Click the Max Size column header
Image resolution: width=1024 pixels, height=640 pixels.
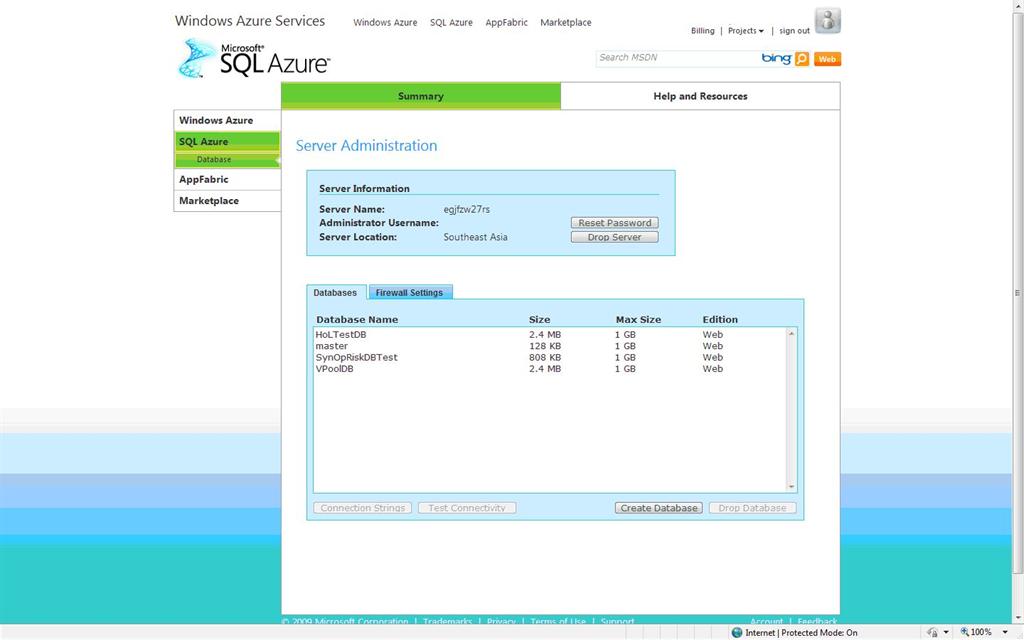[x=638, y=319]
